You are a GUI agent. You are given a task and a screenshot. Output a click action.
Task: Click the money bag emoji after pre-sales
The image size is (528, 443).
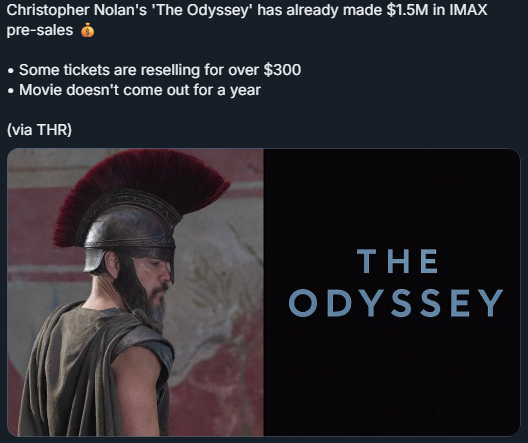[x=87, y=30]
